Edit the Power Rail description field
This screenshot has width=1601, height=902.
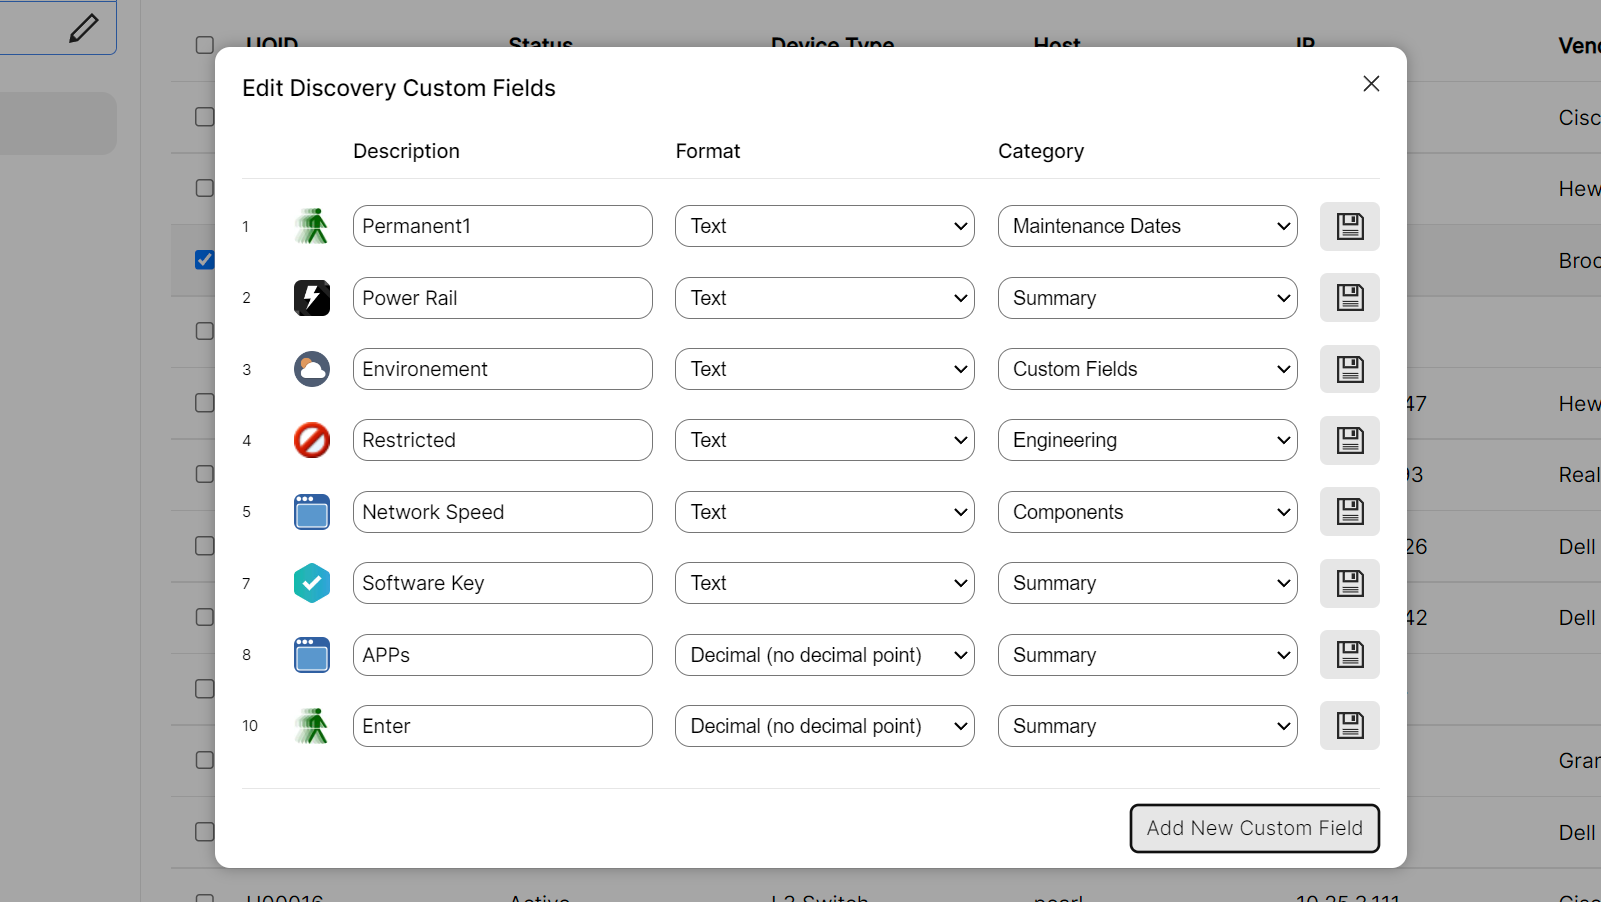click(x=503, y=298)
